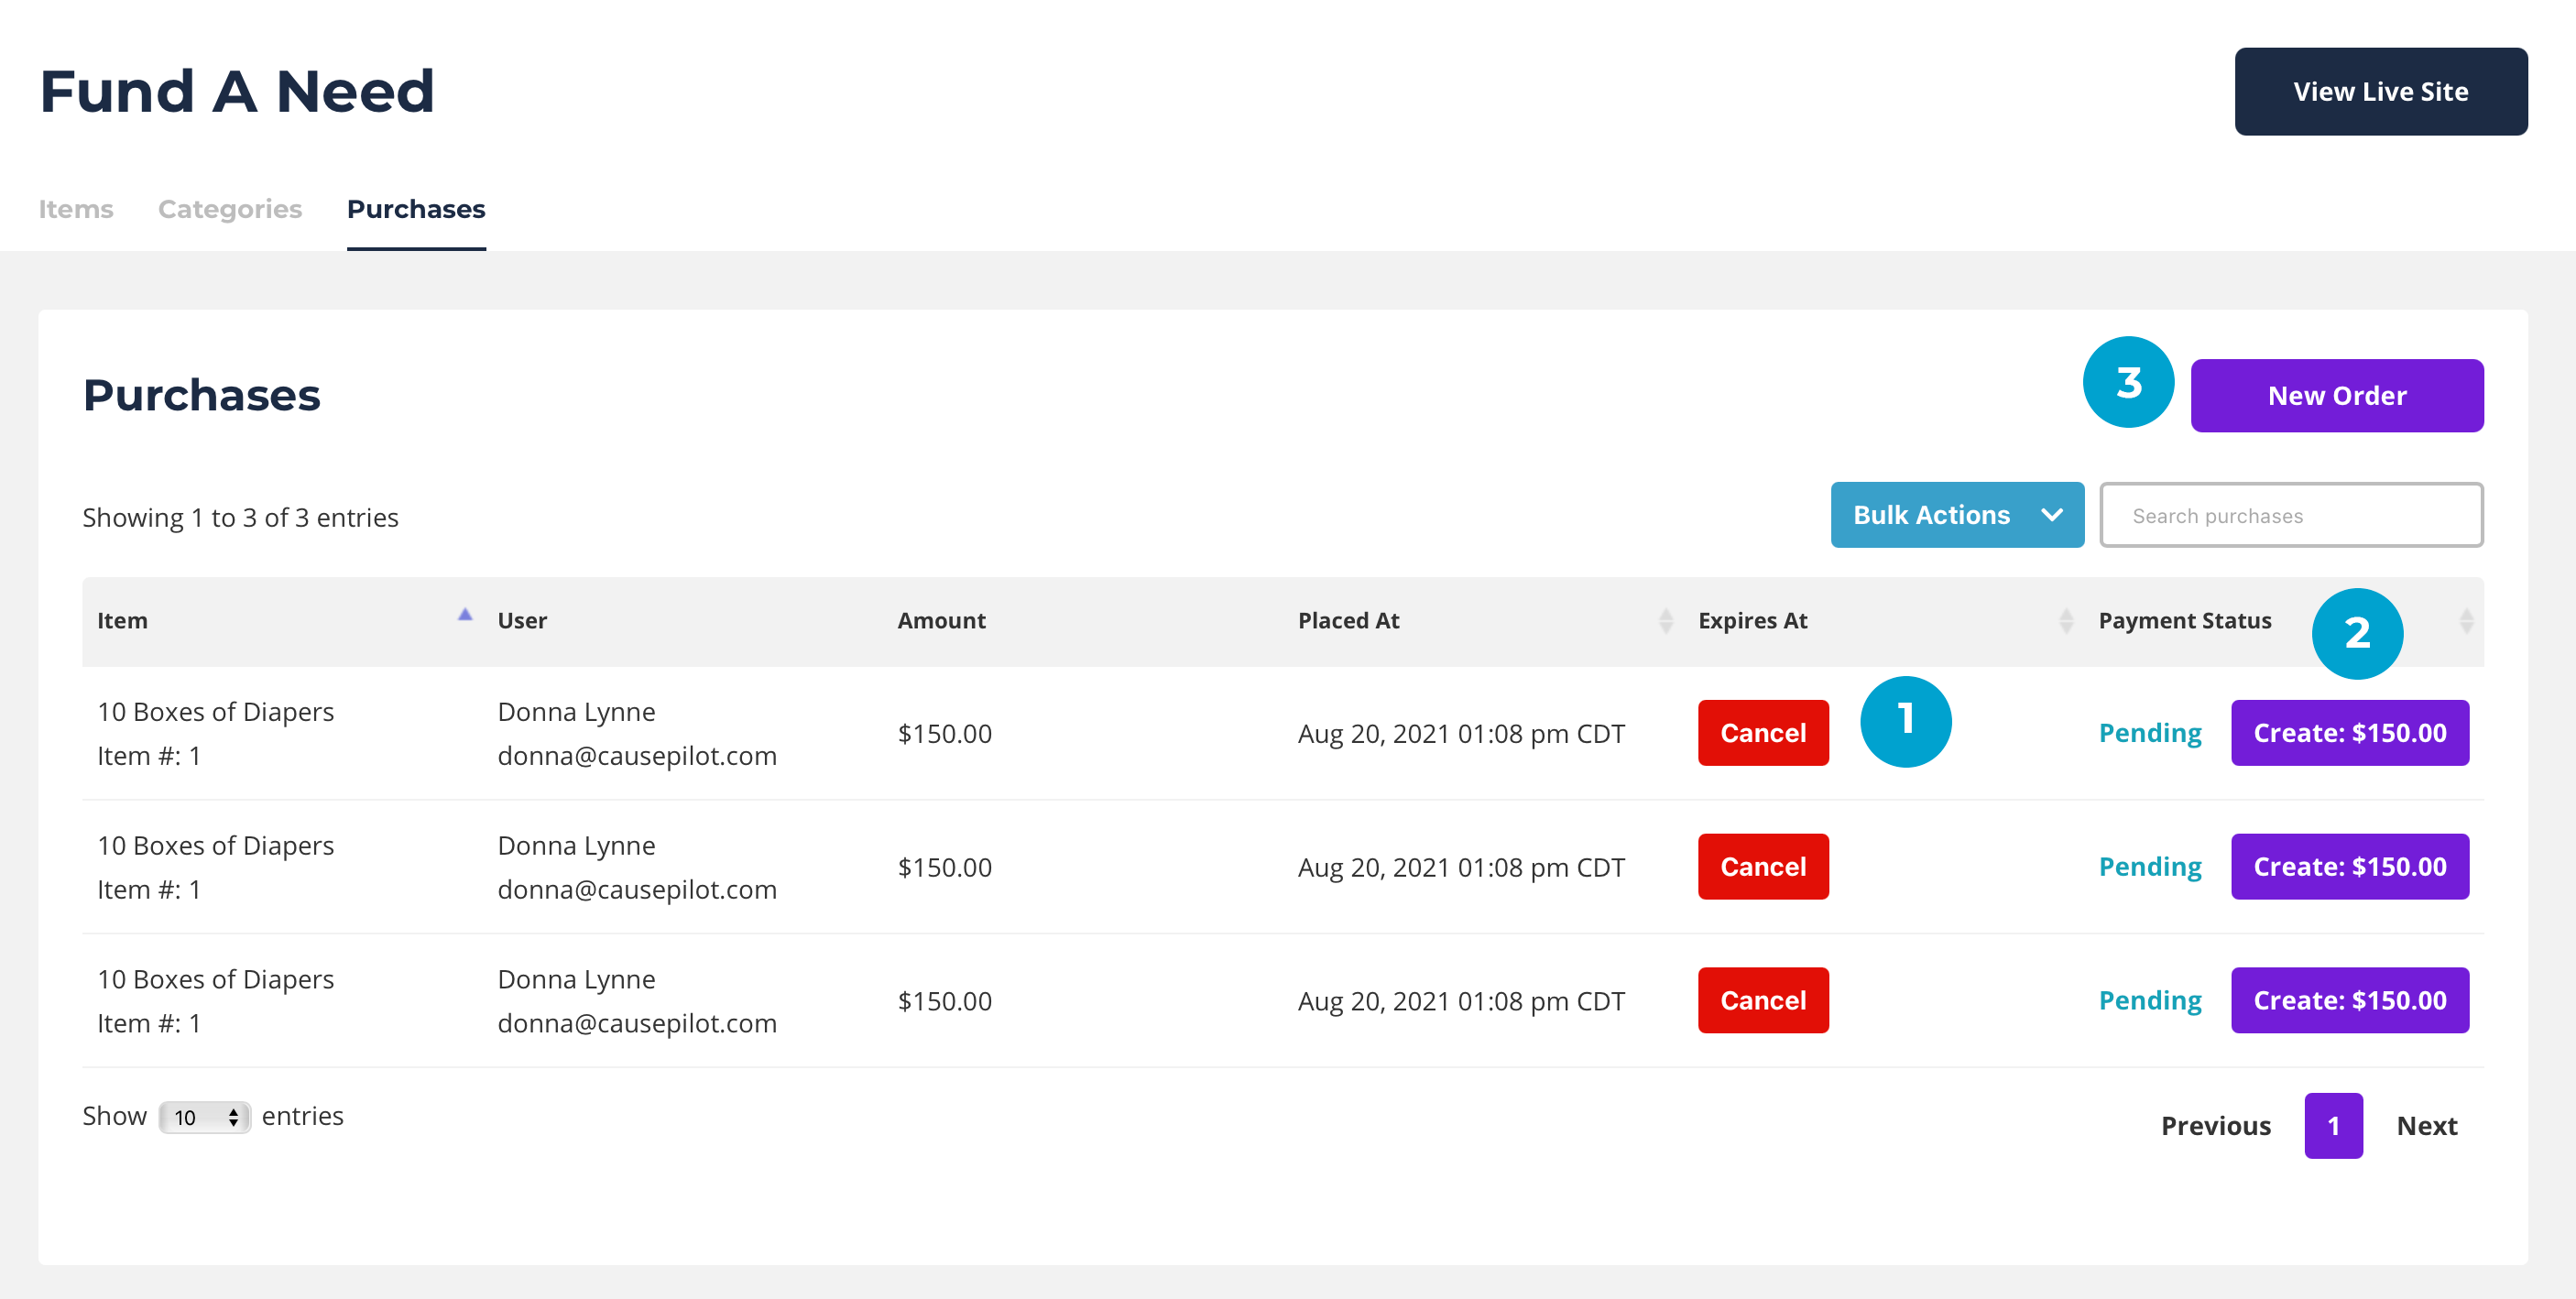Viewport: 2576px width, 1299px height.
Task: Click Create: $150.00 in the last row
Action: point(2349,1000)
